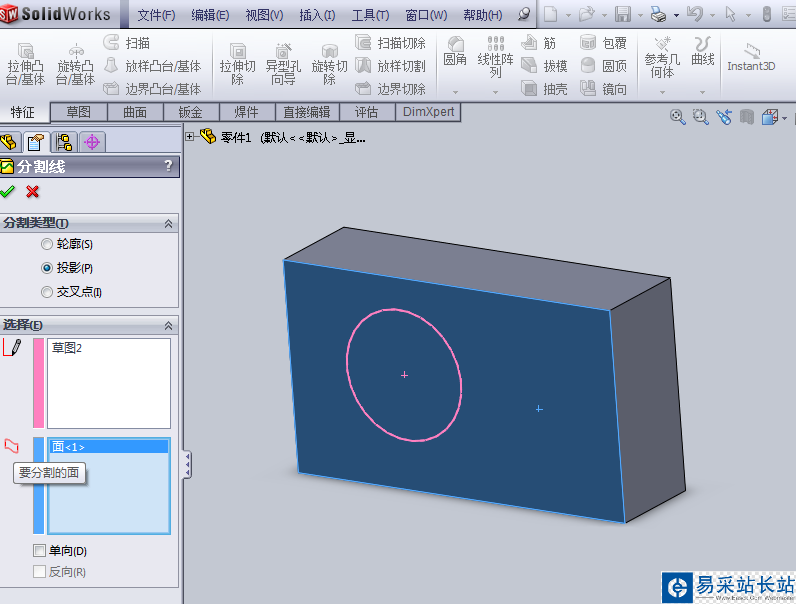
Task: Click Zoom to Fit magnifier icon
Action: (x=677, y=117)
